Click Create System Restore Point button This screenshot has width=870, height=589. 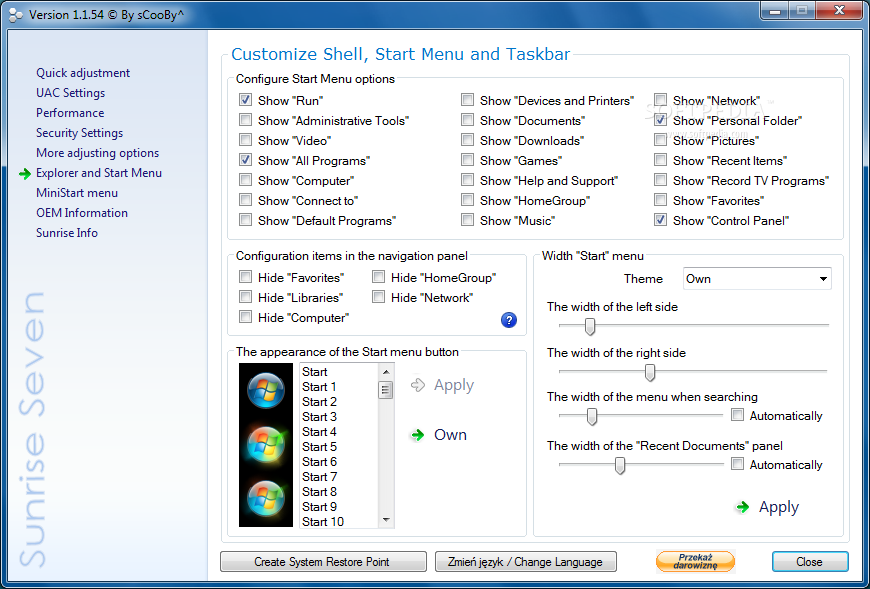(x=323, y=561)
